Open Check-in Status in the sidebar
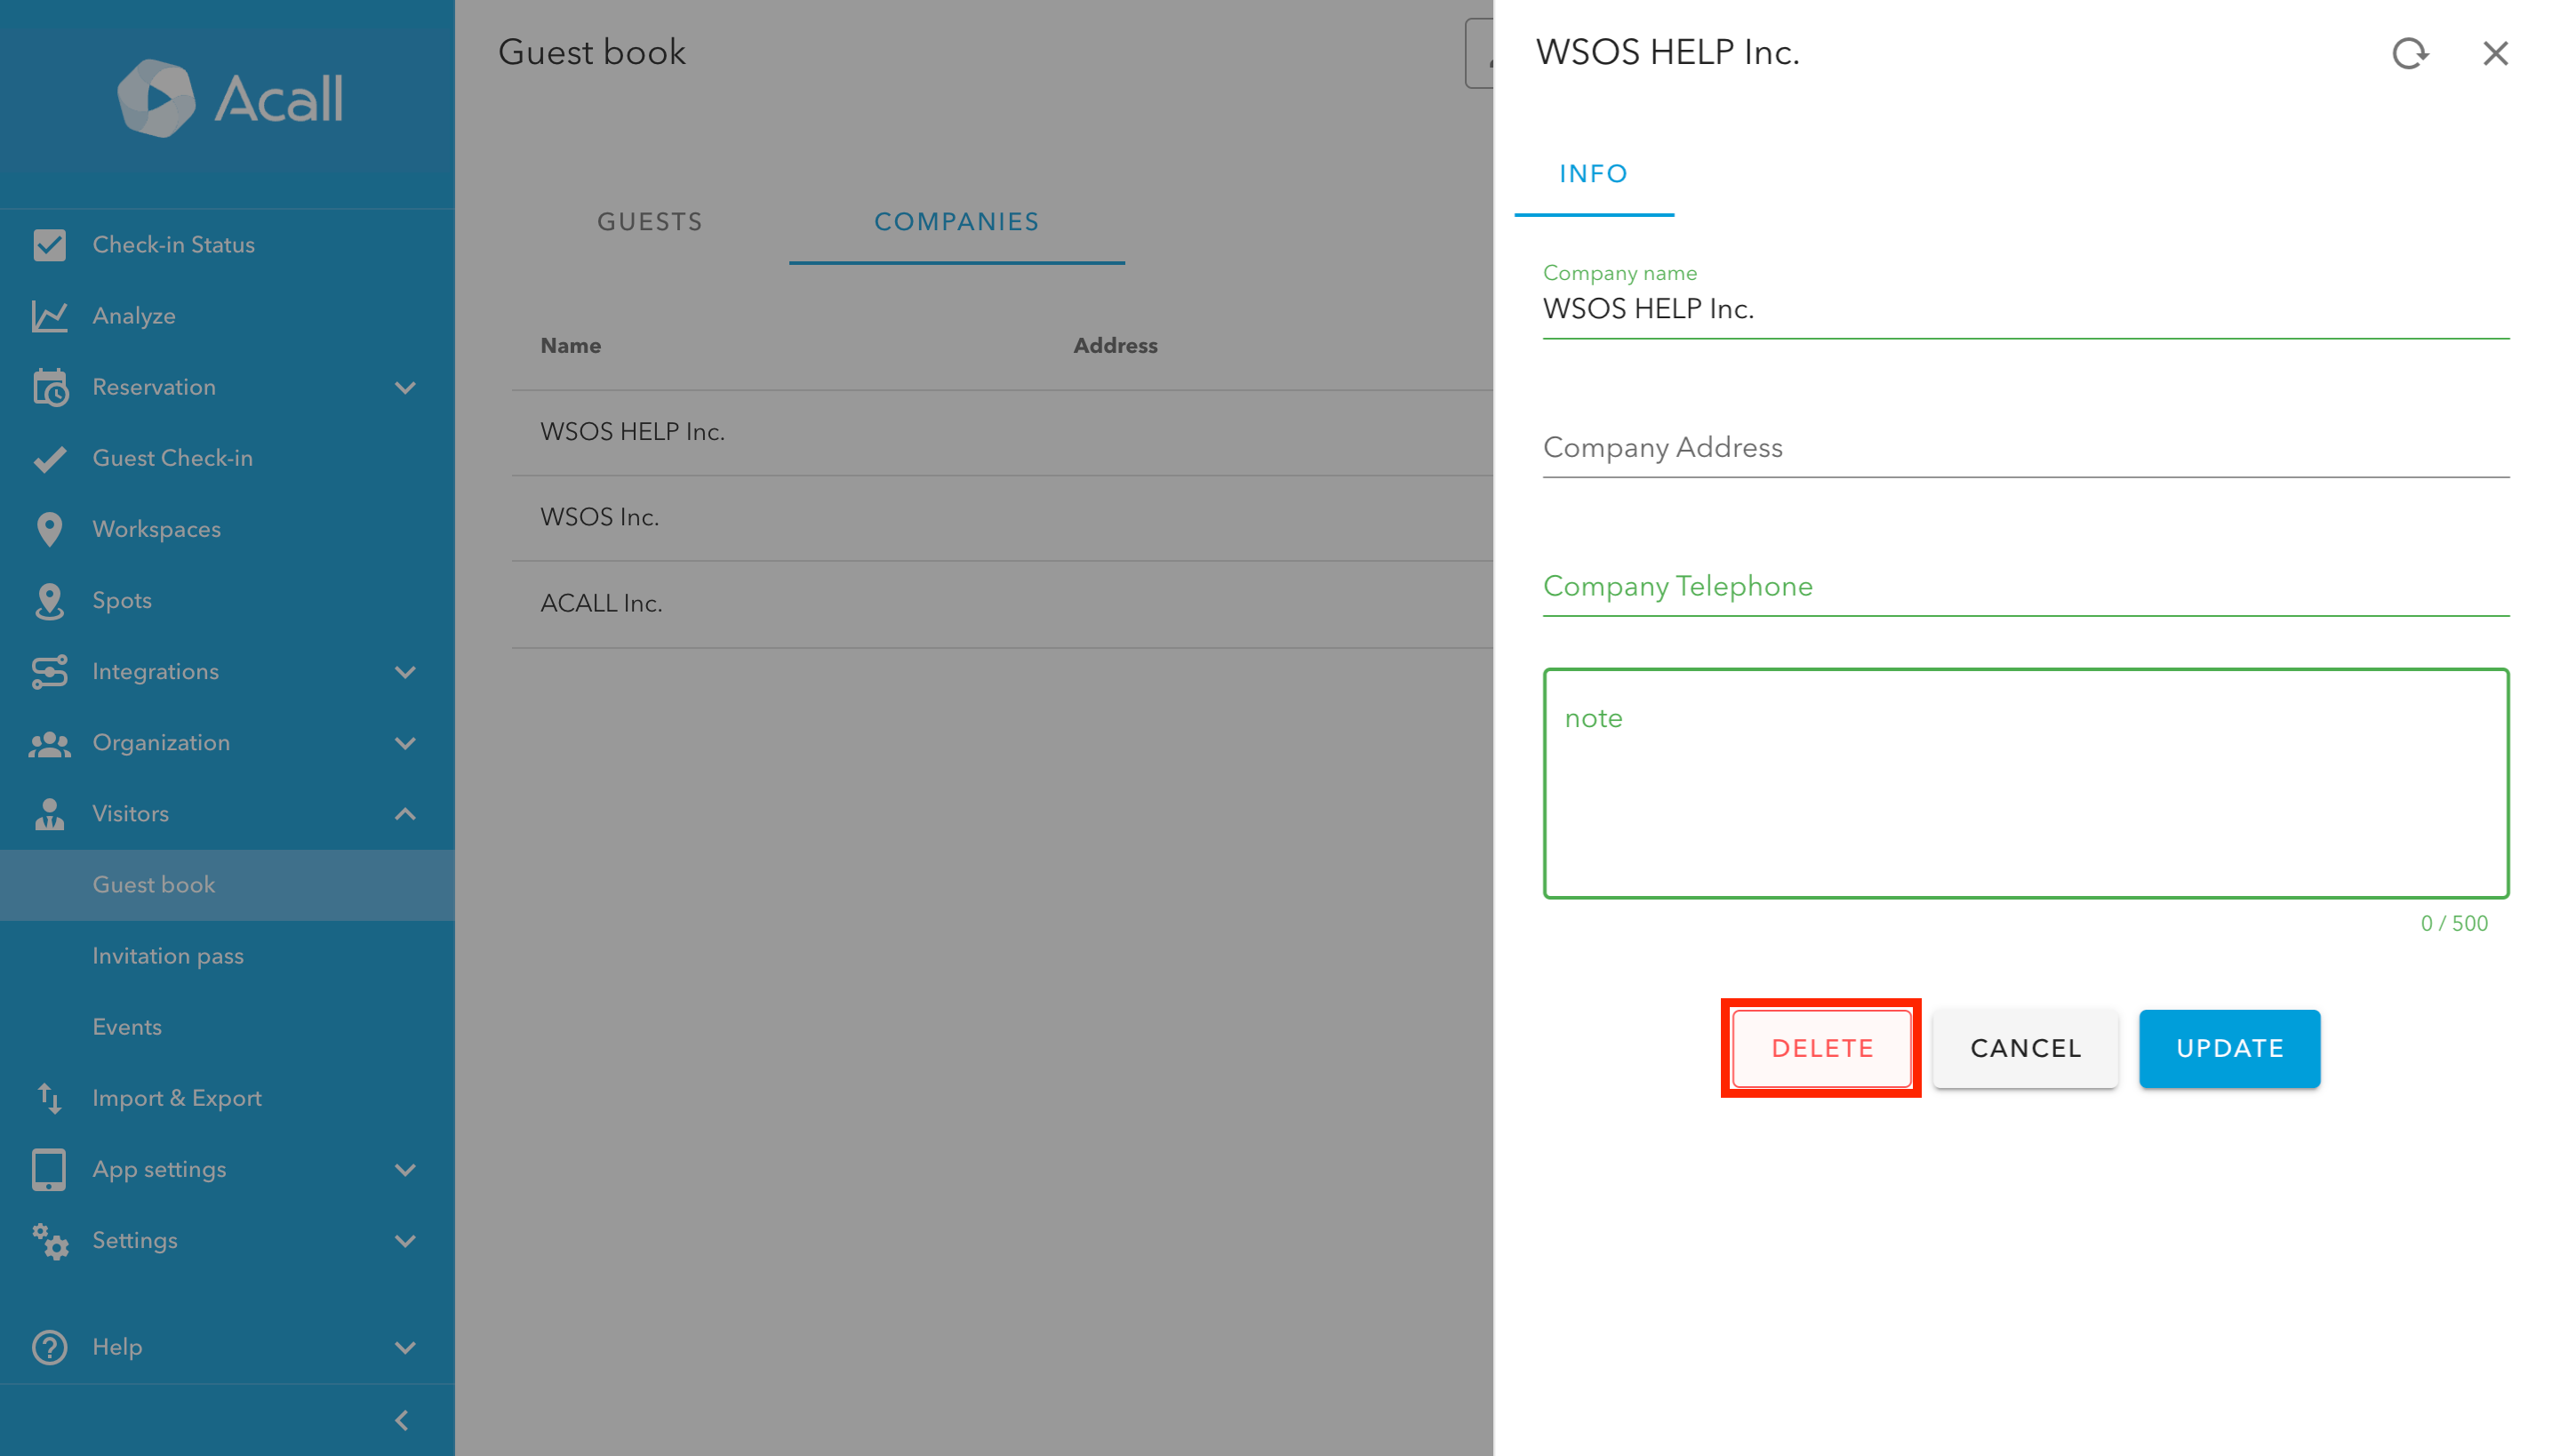The width and height of the screenshot is (2560, 1456). pos(227,245)
